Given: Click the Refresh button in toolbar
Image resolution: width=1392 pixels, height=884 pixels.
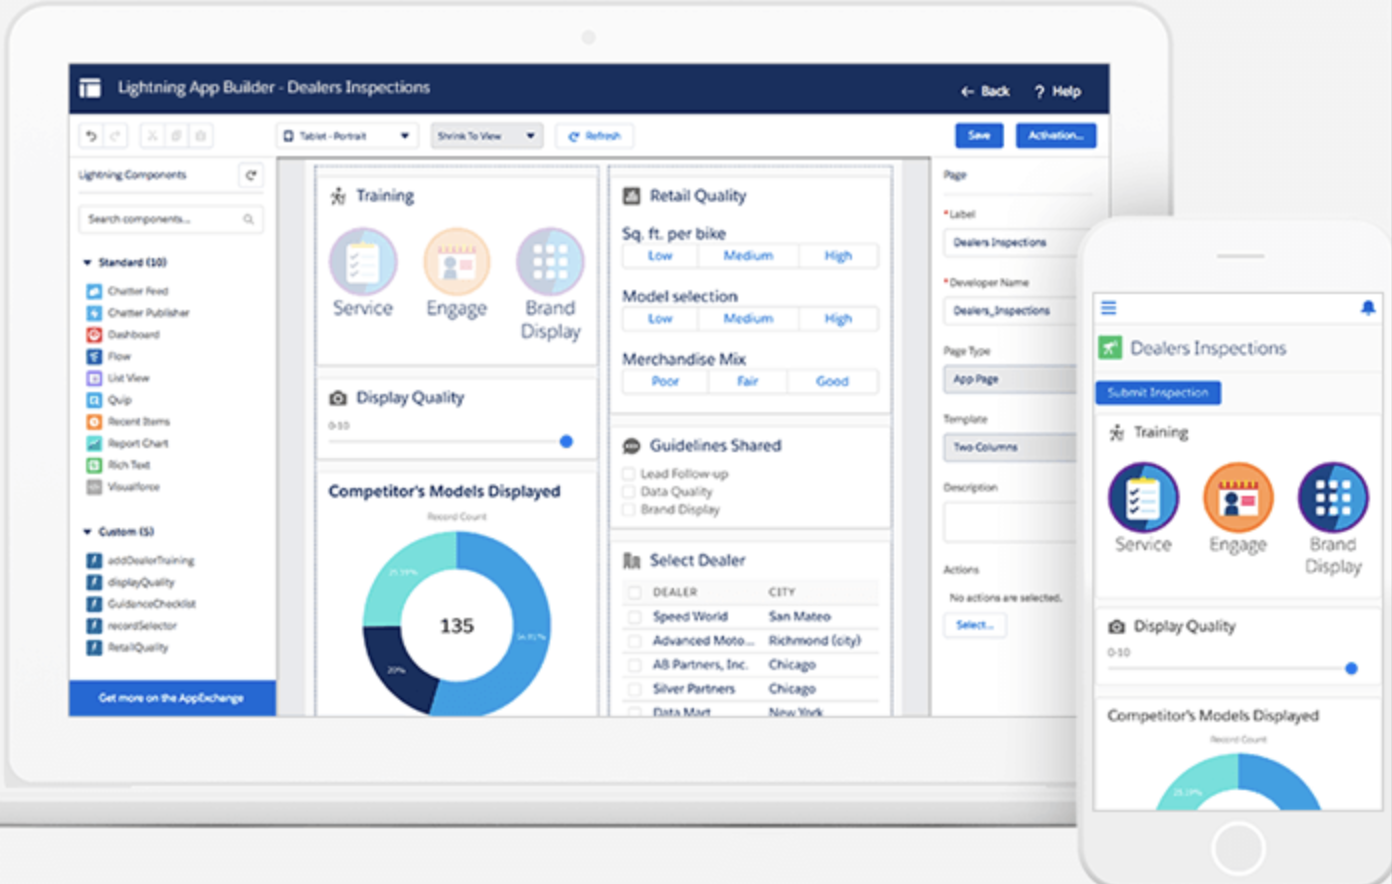Looking at the screenshot, I should [594, 136].
